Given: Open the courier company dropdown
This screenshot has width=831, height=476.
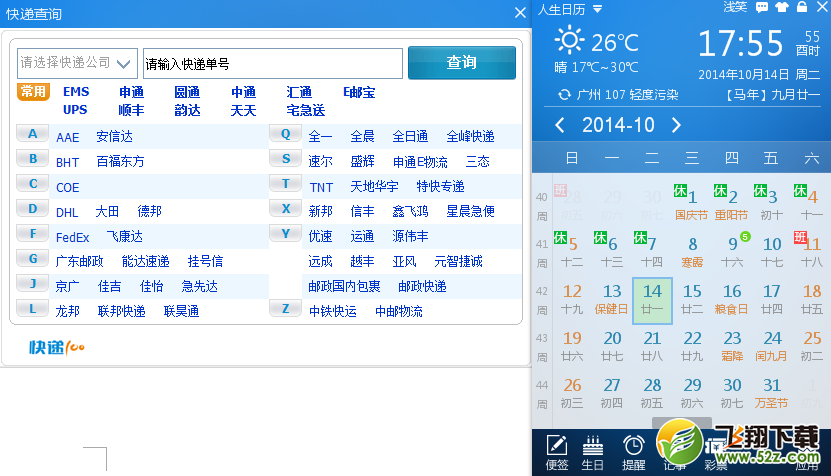Looking at the screenshot, I should 77,63.
